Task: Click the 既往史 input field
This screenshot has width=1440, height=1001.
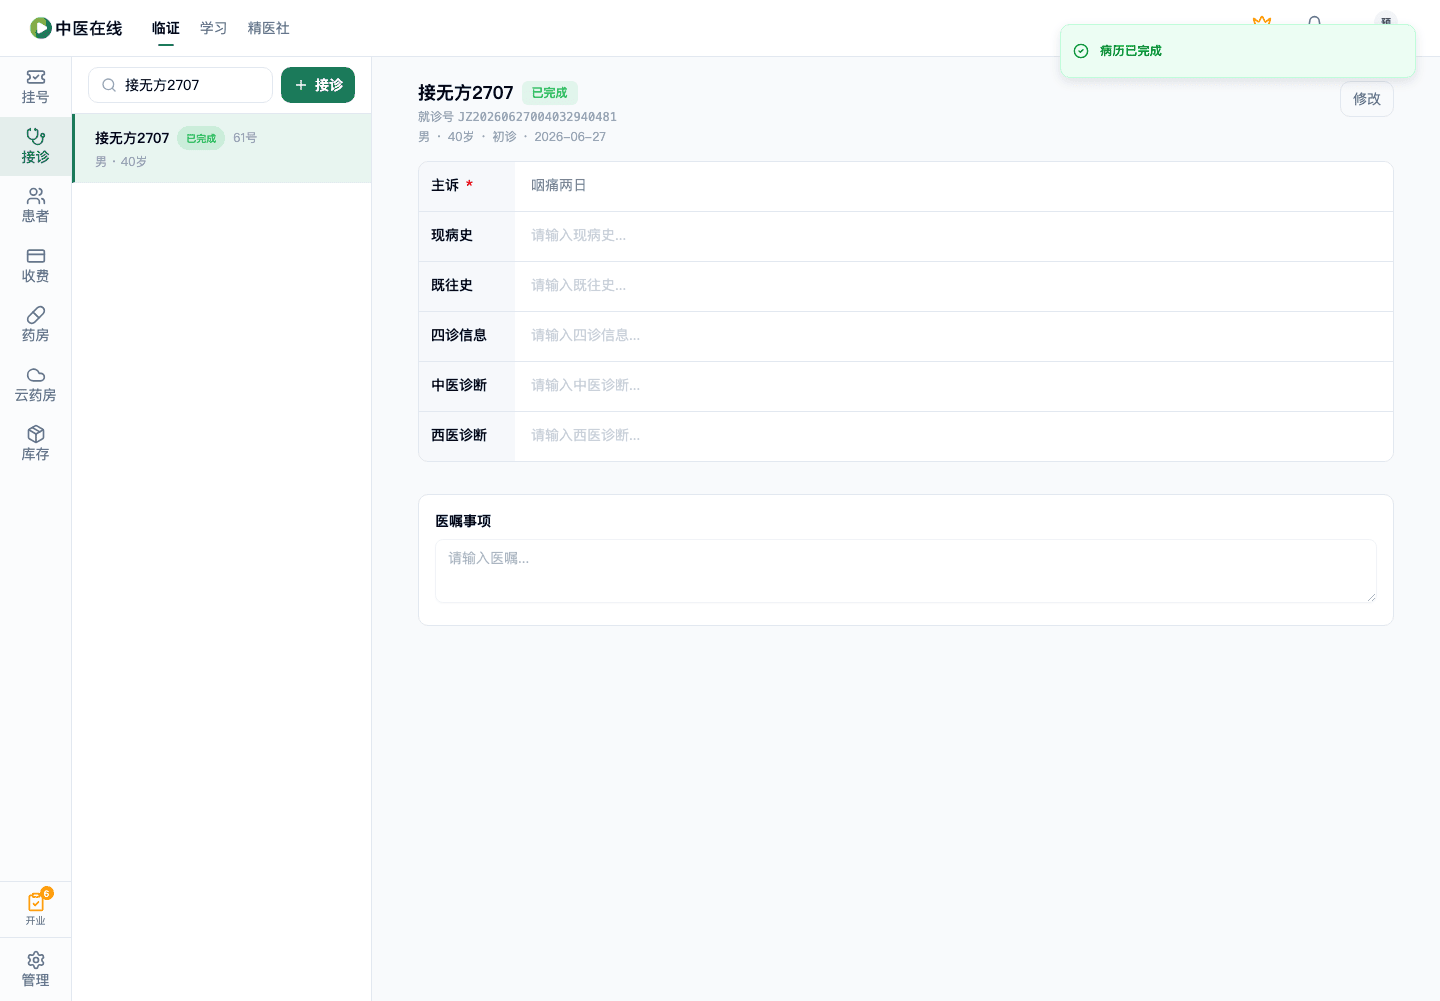Action: pyautogui.click(x=954, y=286)
